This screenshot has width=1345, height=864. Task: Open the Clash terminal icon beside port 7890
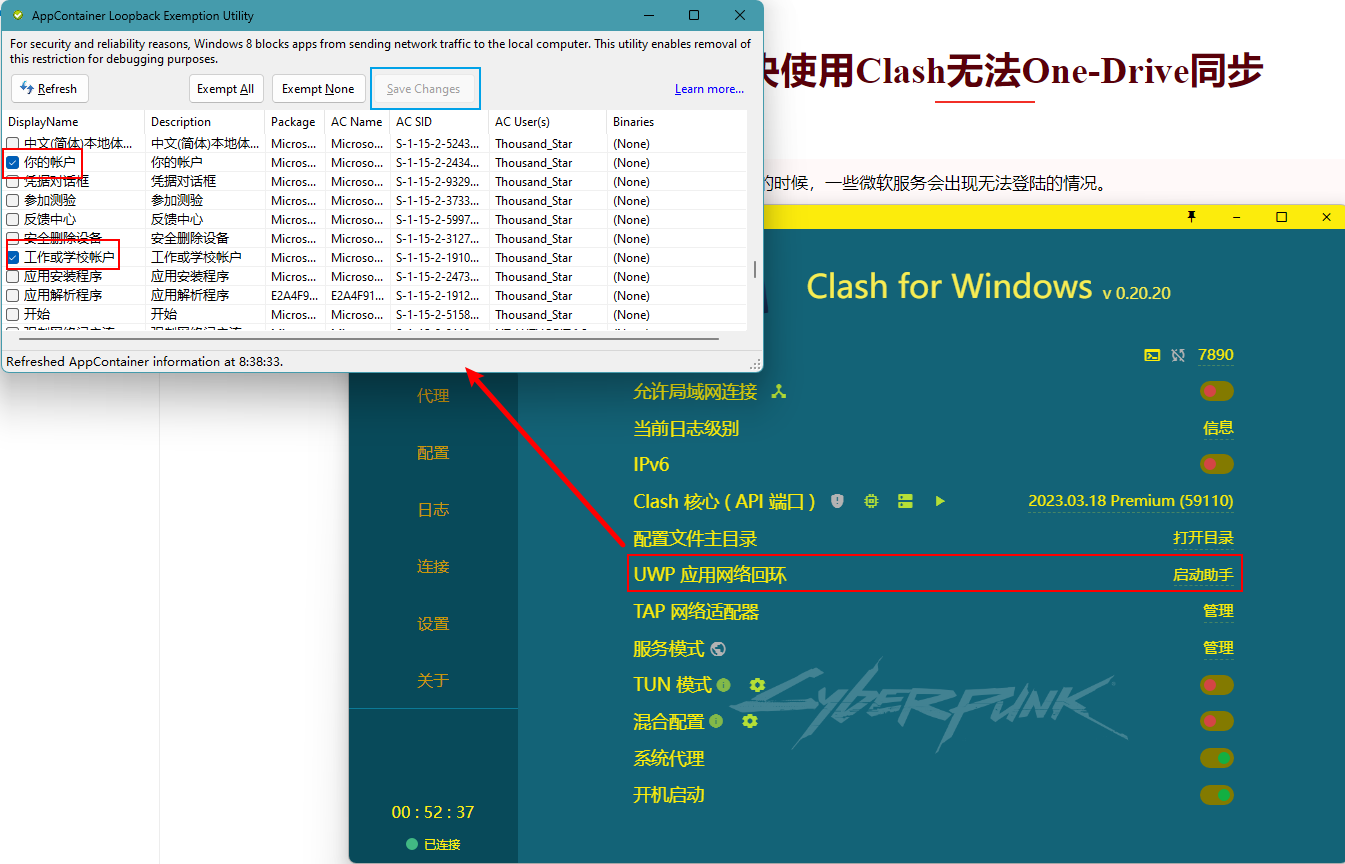click(x=1152, y=355)
